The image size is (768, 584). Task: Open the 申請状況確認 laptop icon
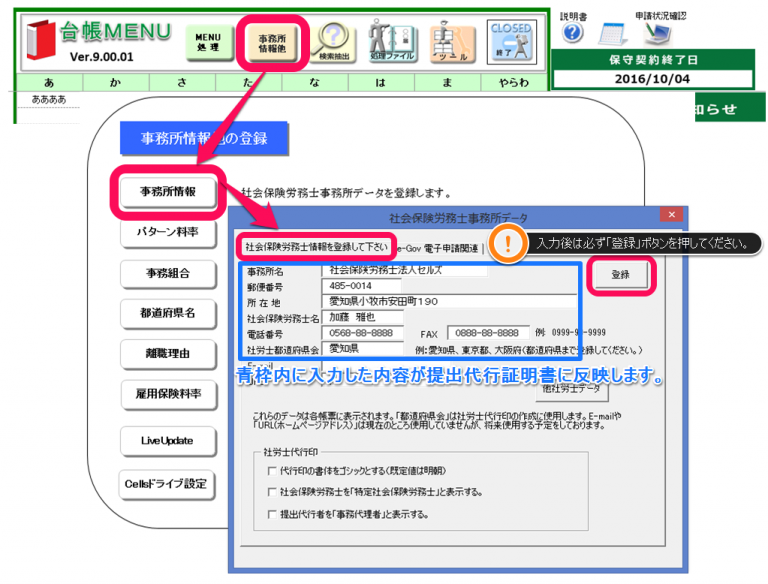click(658, 32)
